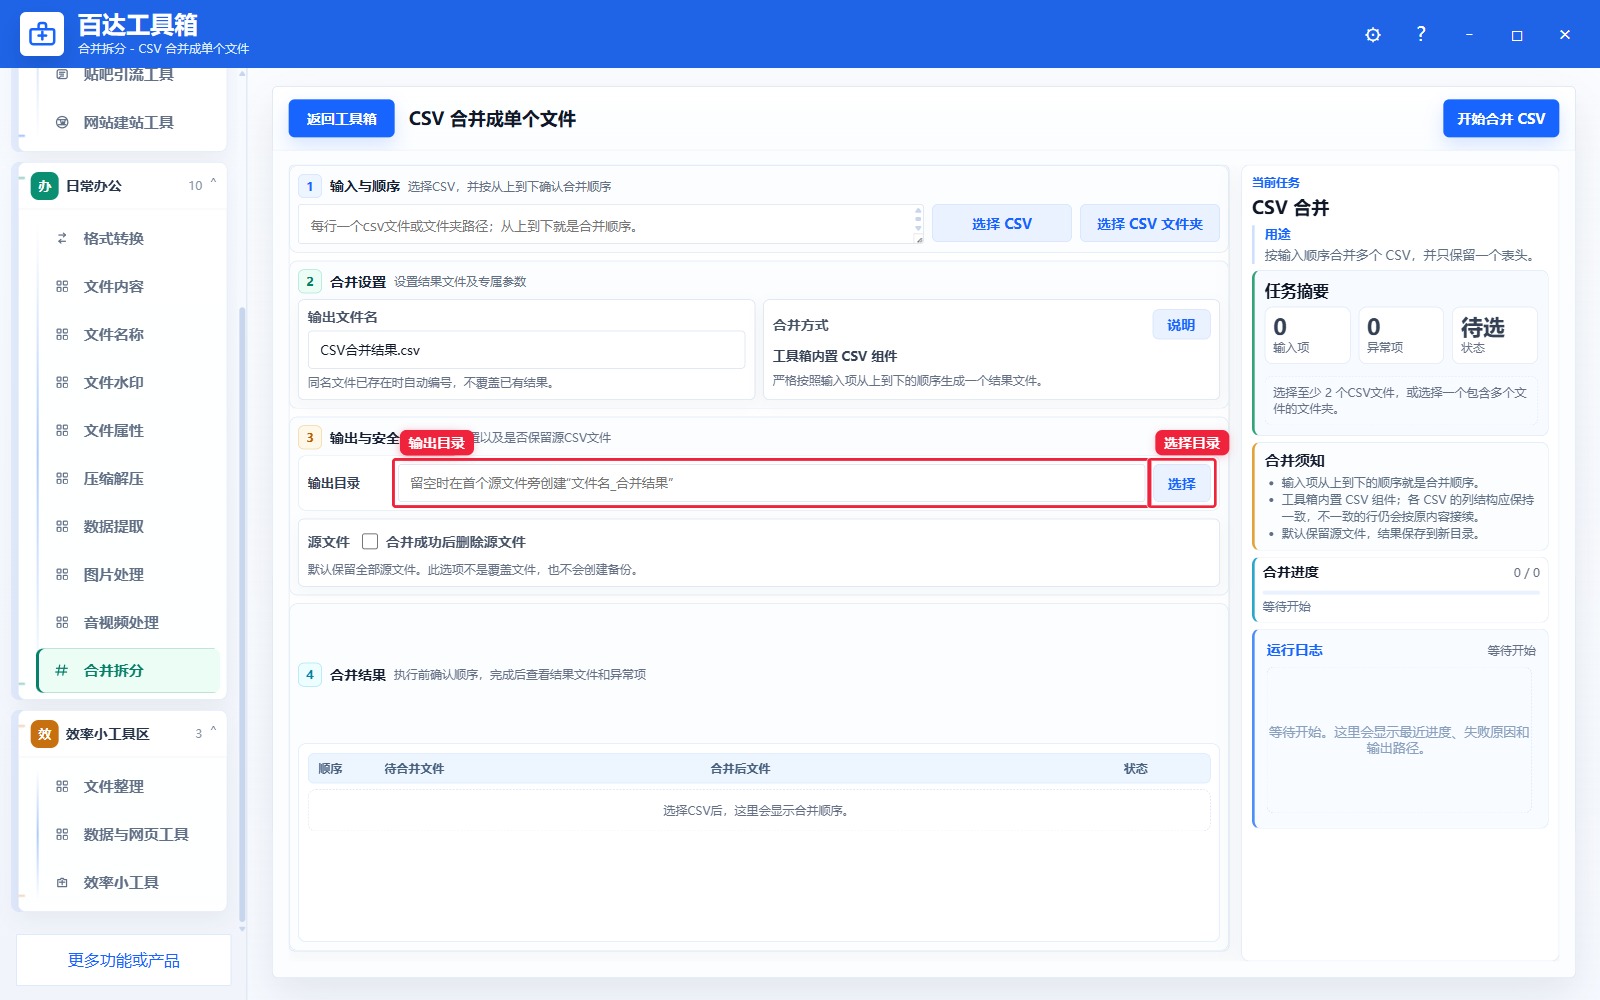The image size is (1600, 1000).
Task: Click the 百达工具箱 app logo icon
Action: coord(42,34)
